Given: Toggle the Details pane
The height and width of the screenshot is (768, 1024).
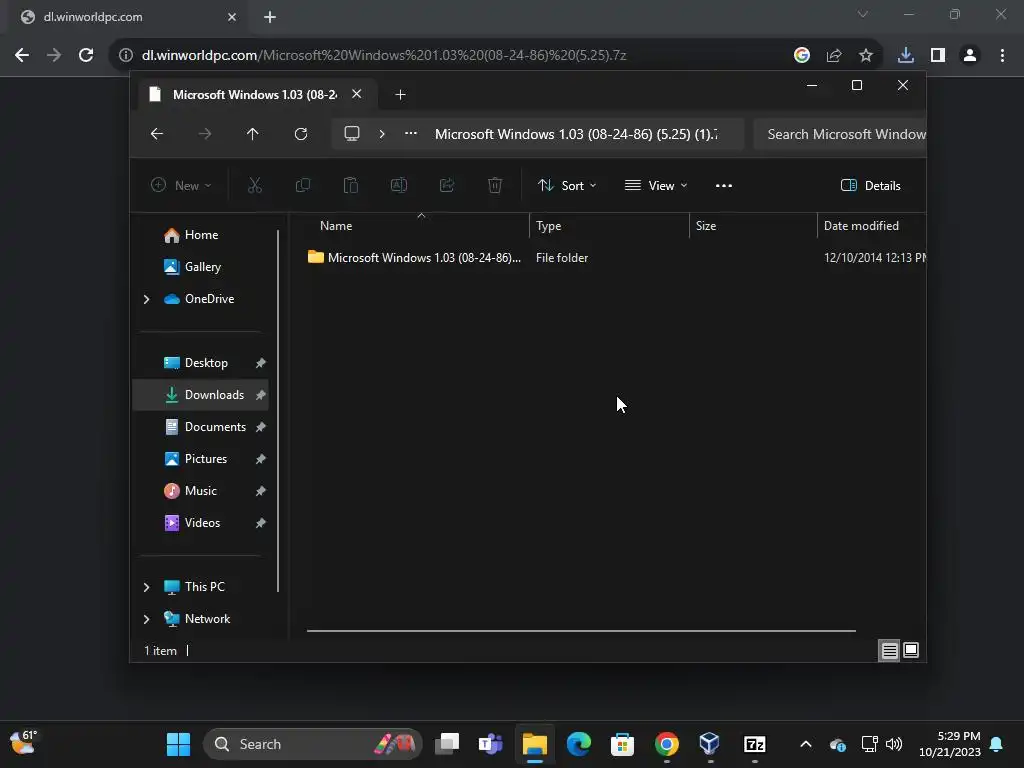Looking at the screenshot, I should coord(871,185).
